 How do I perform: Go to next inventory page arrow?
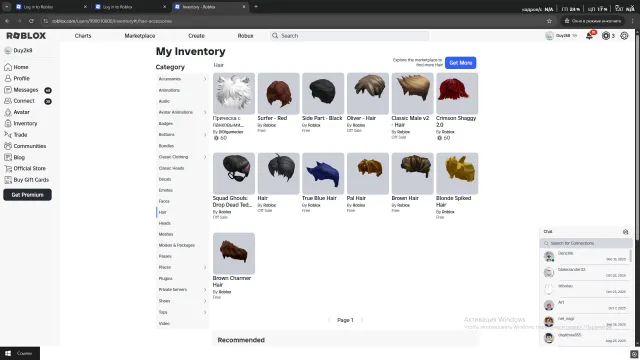coord(362,320)
